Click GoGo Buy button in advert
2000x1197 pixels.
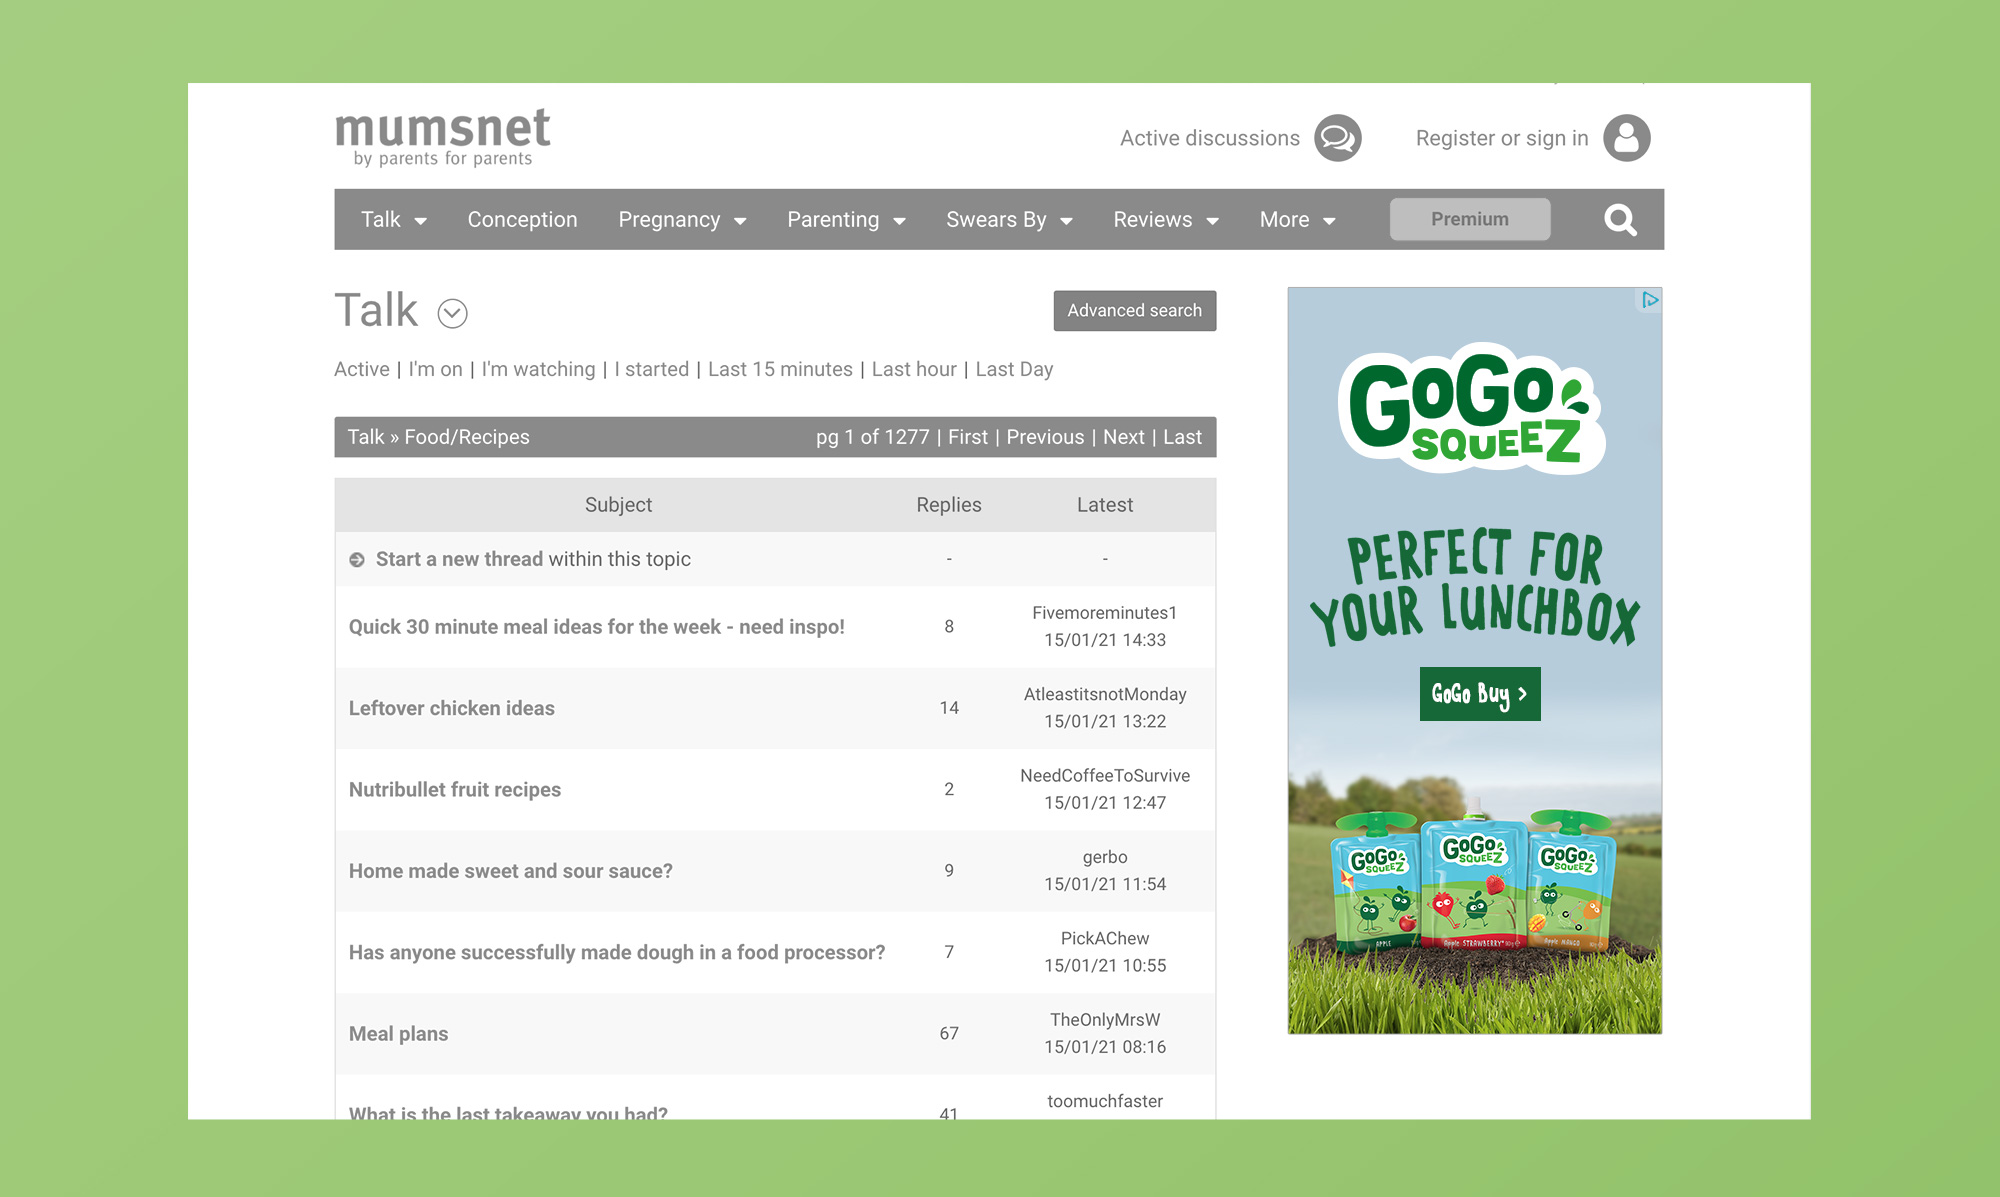point(1479,694)
